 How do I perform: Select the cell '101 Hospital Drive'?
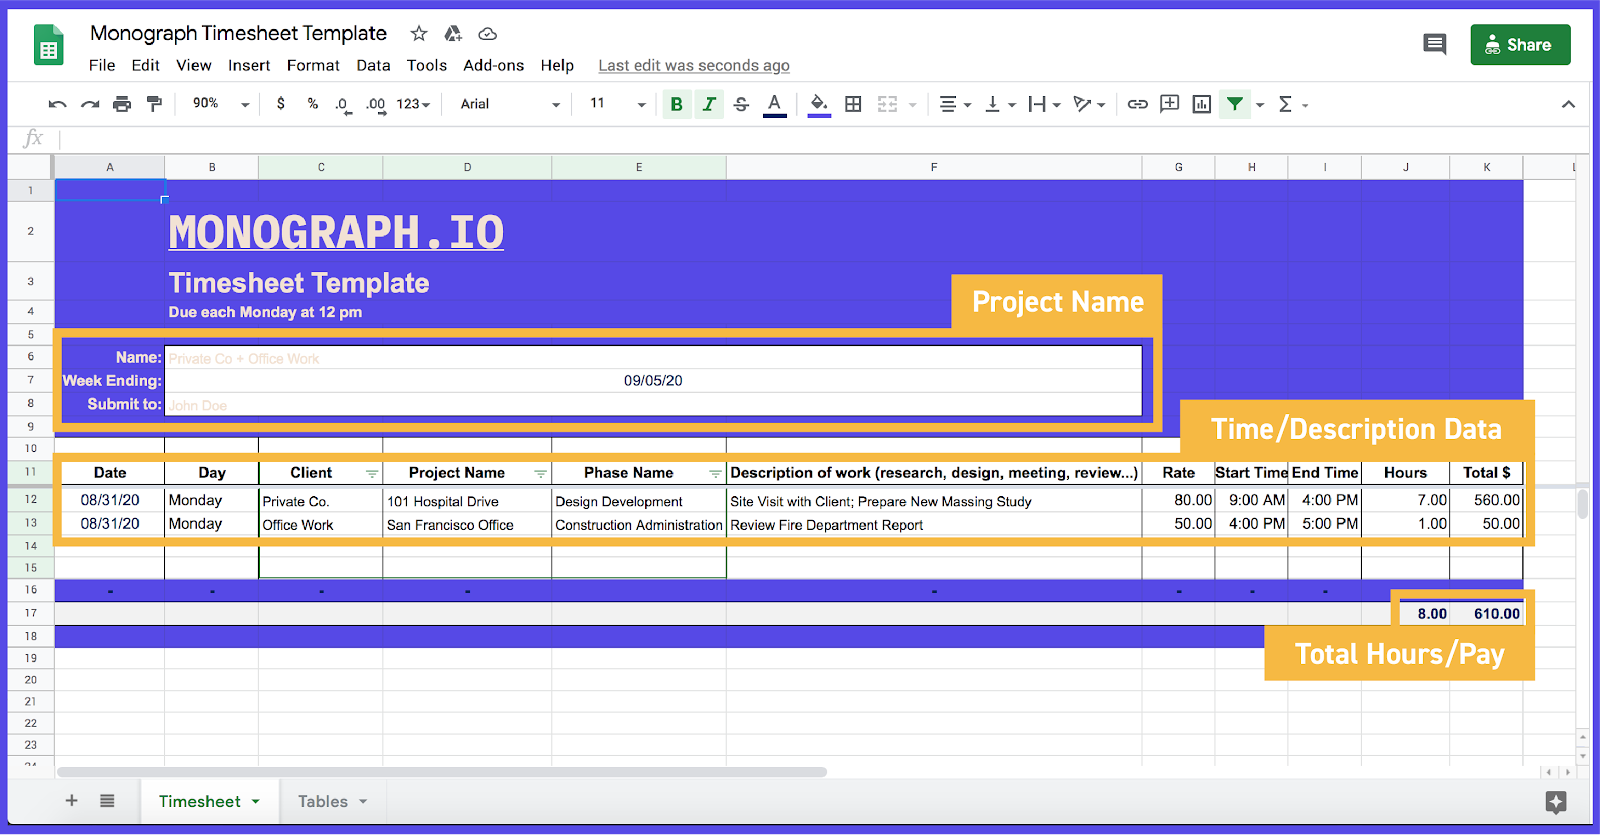pyautogui.click(x=467, y=501)
